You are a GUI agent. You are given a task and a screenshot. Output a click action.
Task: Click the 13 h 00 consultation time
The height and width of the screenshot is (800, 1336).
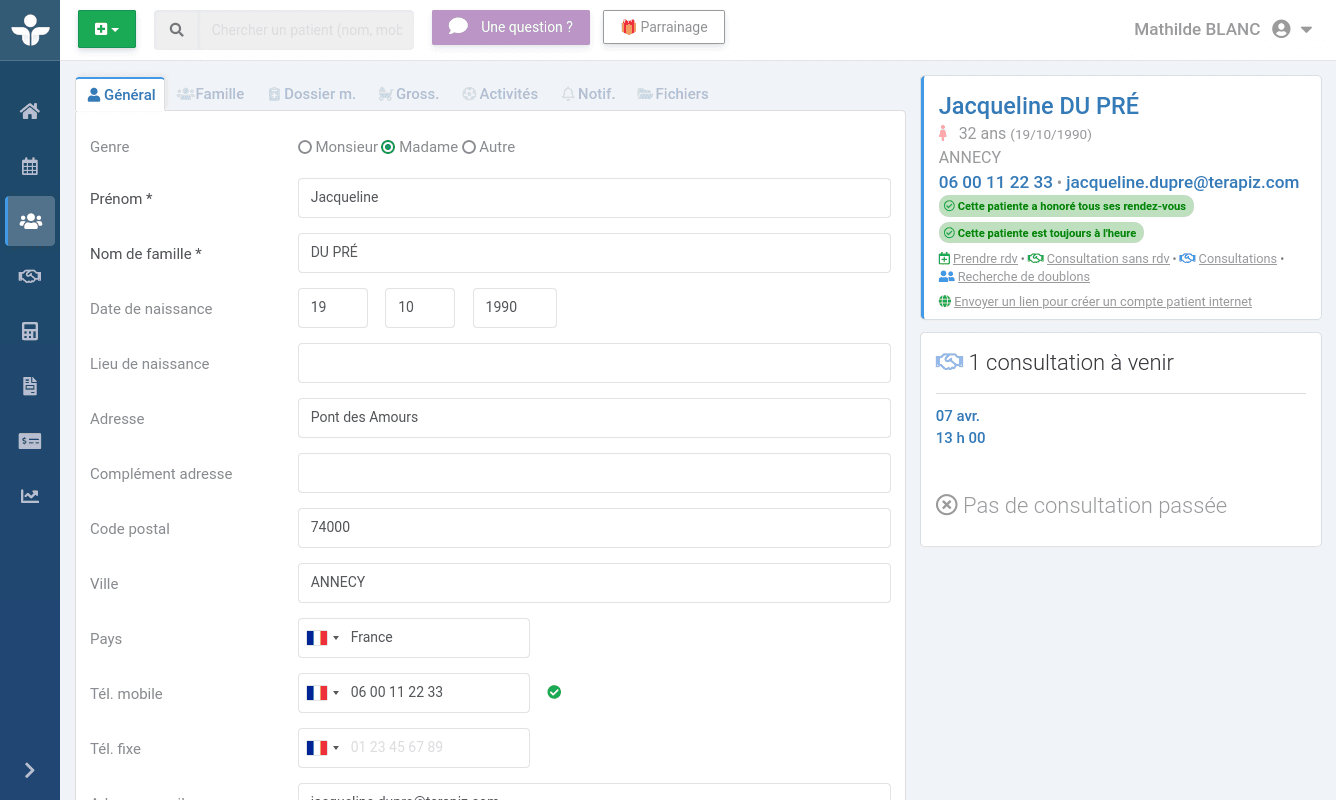pos(961,438)
